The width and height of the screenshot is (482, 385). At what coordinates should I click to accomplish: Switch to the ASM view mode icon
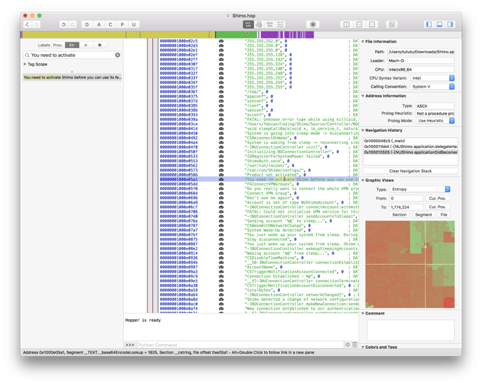point(248,24)
